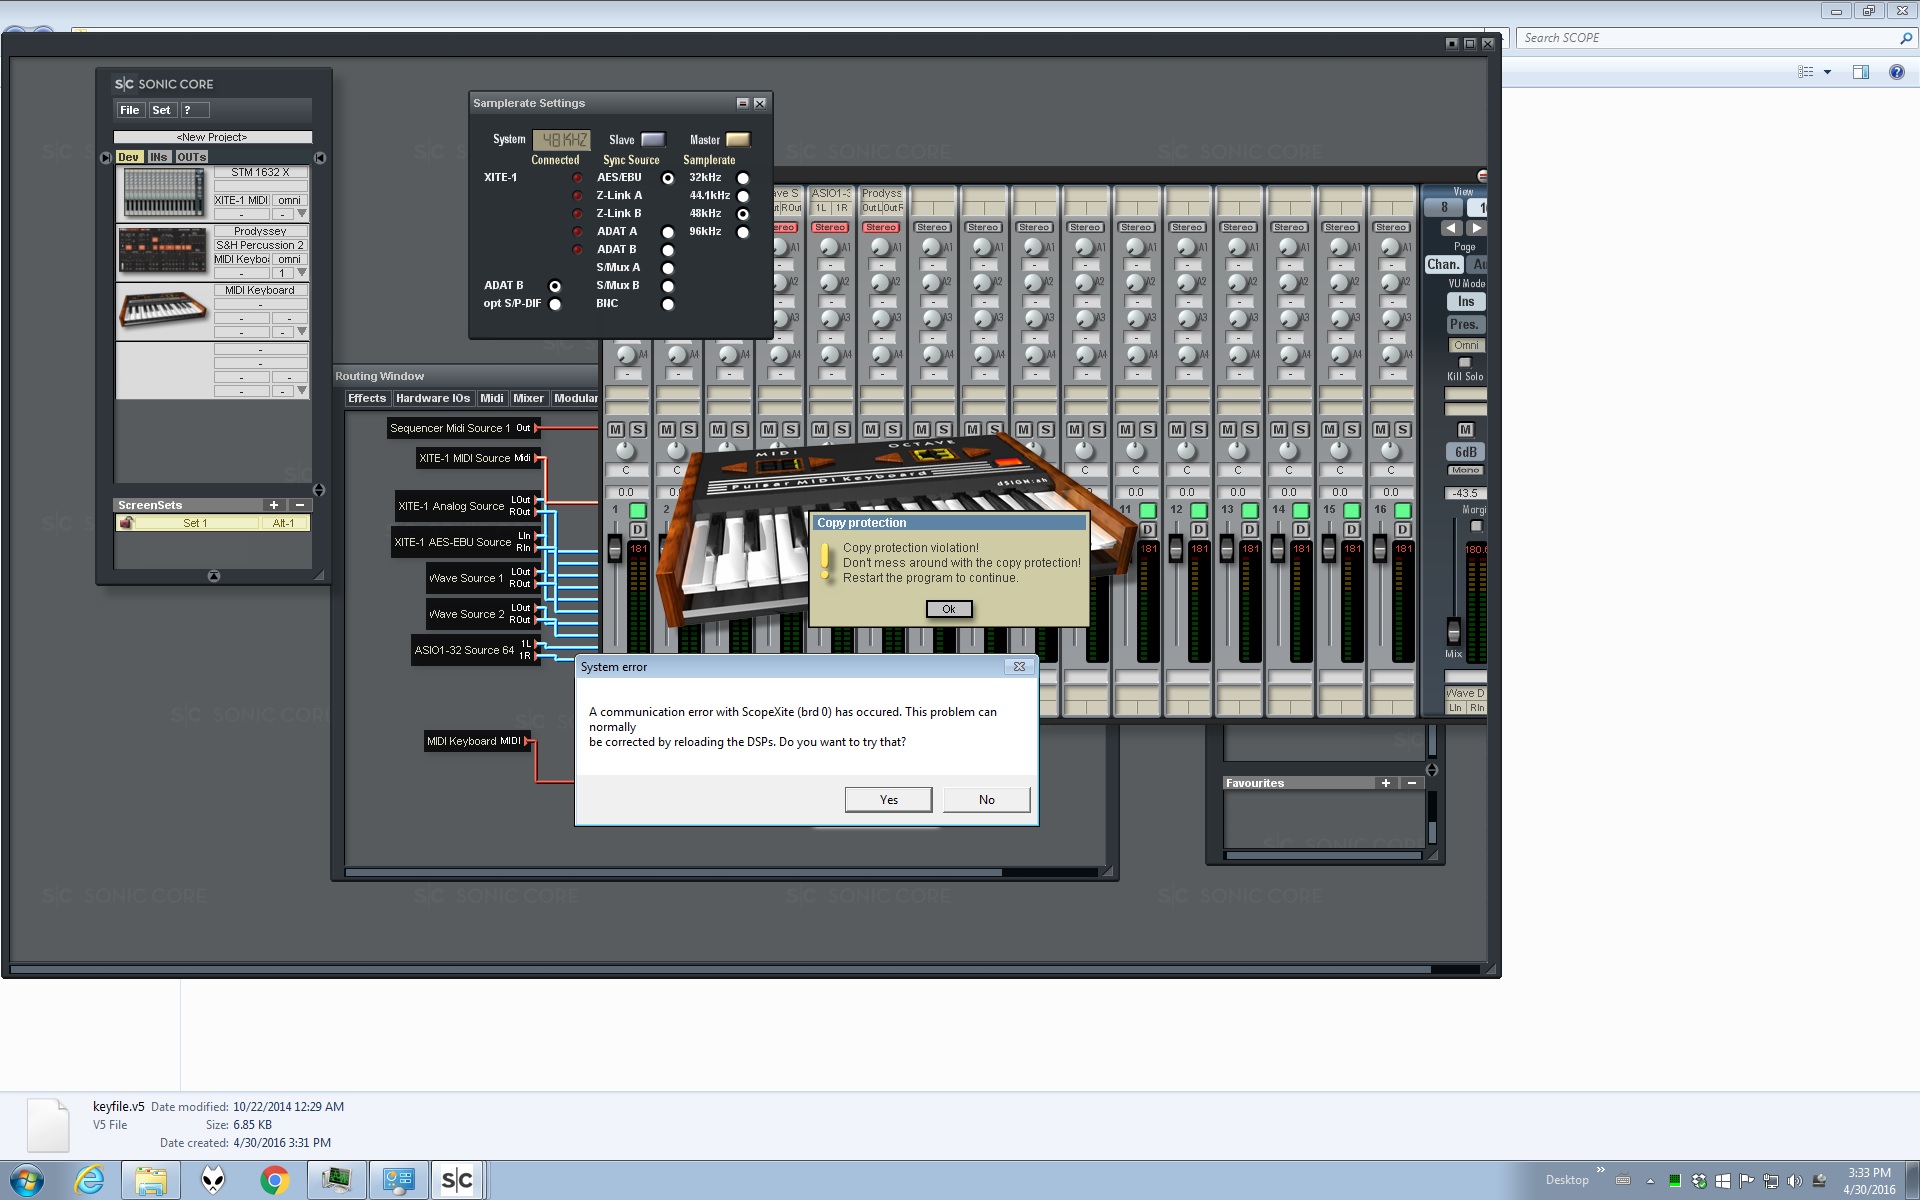Toggle the Stereo switch on ASIO1 channel

830,227
